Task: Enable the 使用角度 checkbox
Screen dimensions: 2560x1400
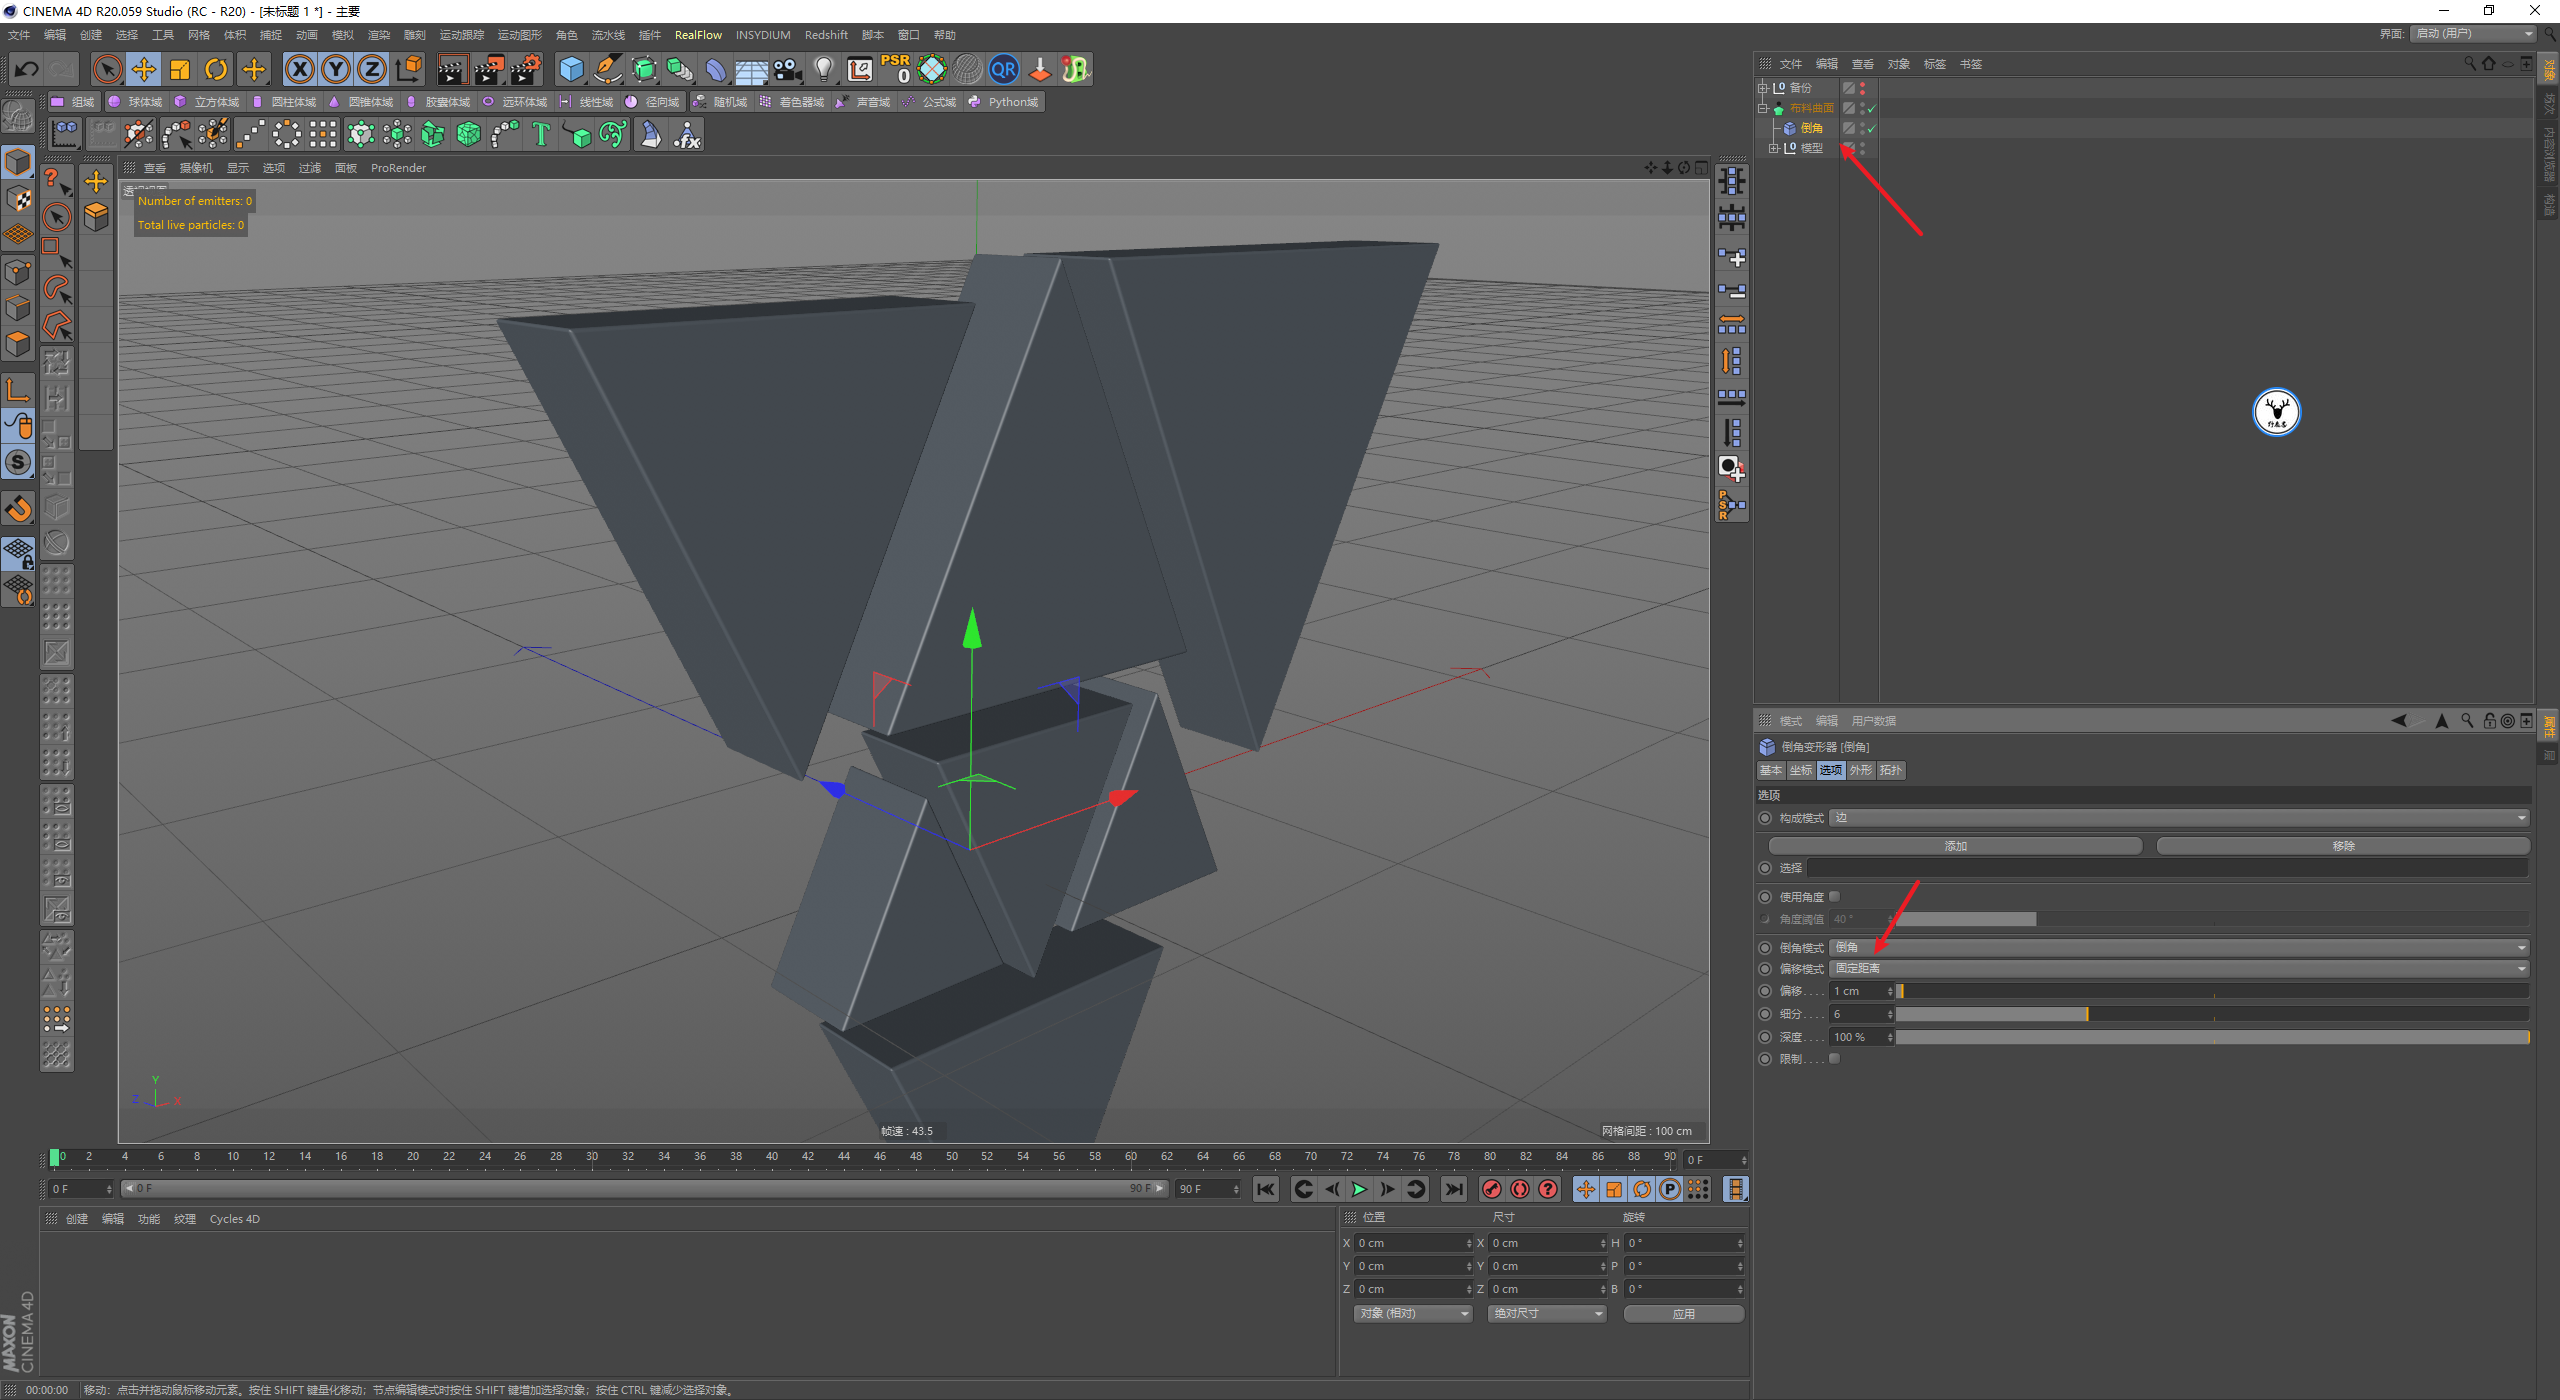Action: tap(1834, 897)
